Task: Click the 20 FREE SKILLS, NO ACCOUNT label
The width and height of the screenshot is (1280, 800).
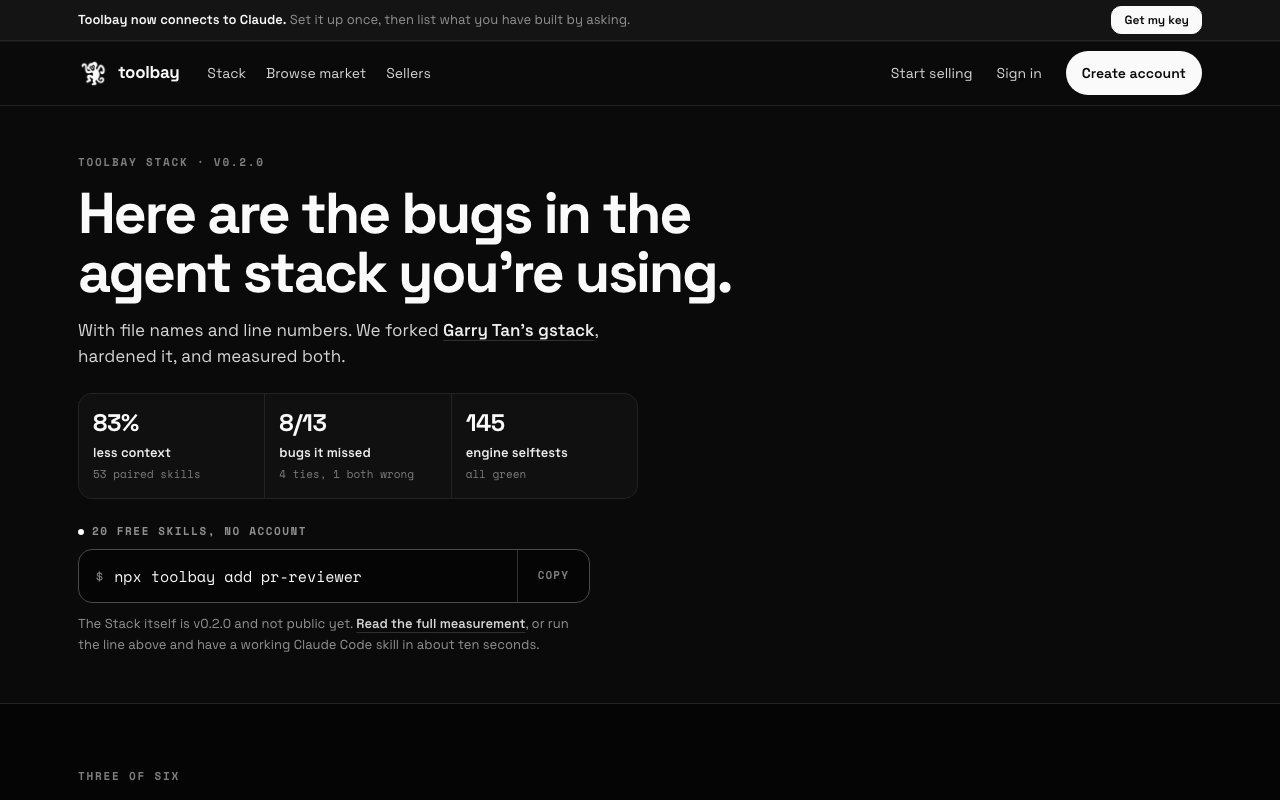Action: pos(199,531)
